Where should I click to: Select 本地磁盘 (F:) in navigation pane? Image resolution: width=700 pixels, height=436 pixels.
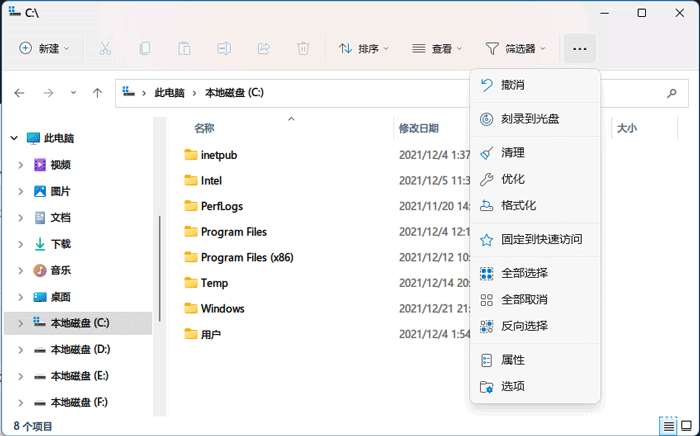[78, 402]
